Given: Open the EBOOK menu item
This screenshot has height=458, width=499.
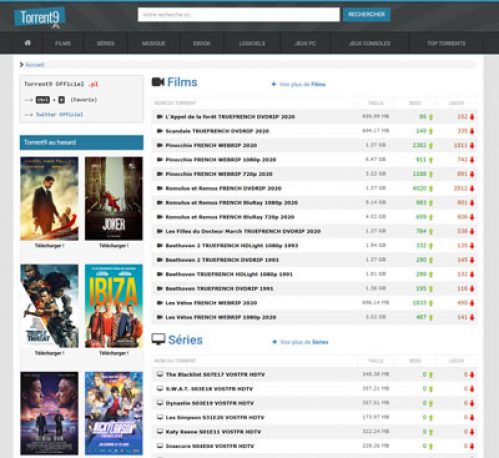Looking at the screenshot, I should point(202,43).
